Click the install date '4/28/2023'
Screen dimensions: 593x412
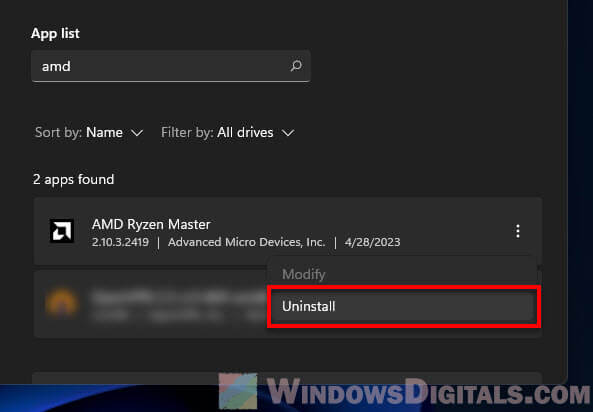pyautogui.click(x=372, y=242)
